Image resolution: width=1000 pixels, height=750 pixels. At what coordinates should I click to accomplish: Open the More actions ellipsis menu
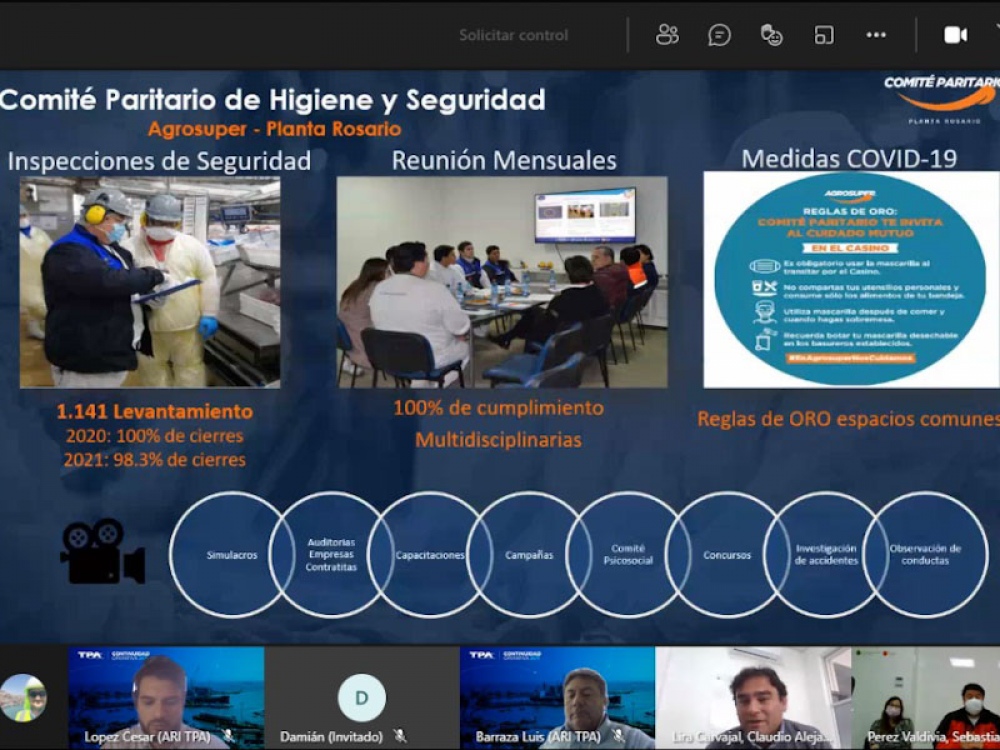point(876,35)
